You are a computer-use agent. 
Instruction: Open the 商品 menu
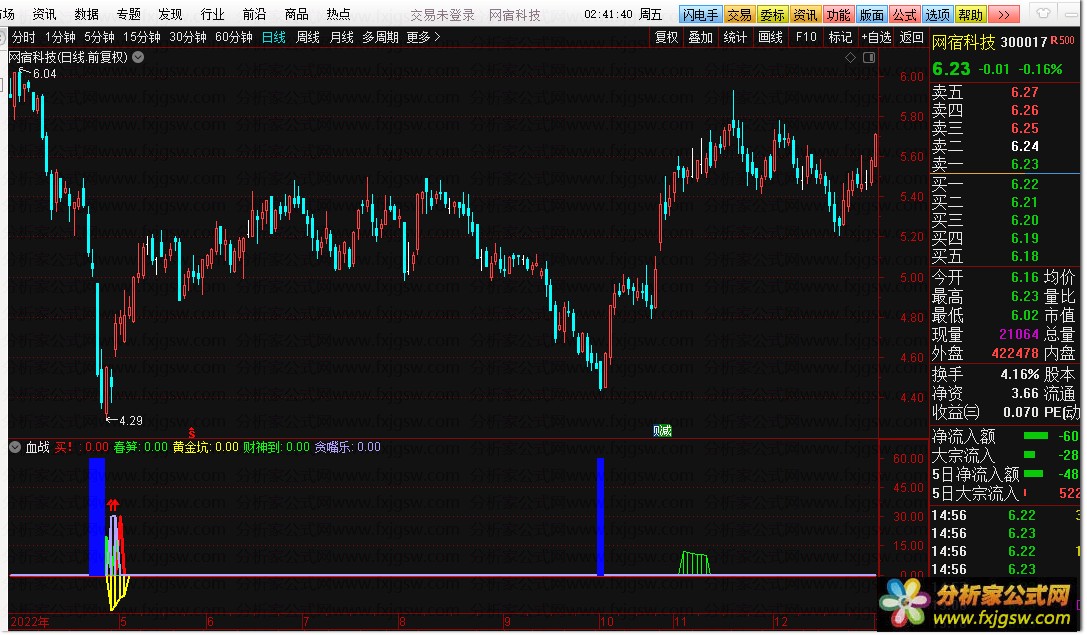296,14
